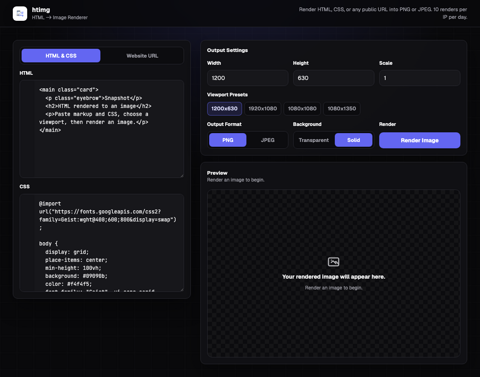Click the '10 renders per IP per day' description
480x377 pixels.
(x=383, y=13)
